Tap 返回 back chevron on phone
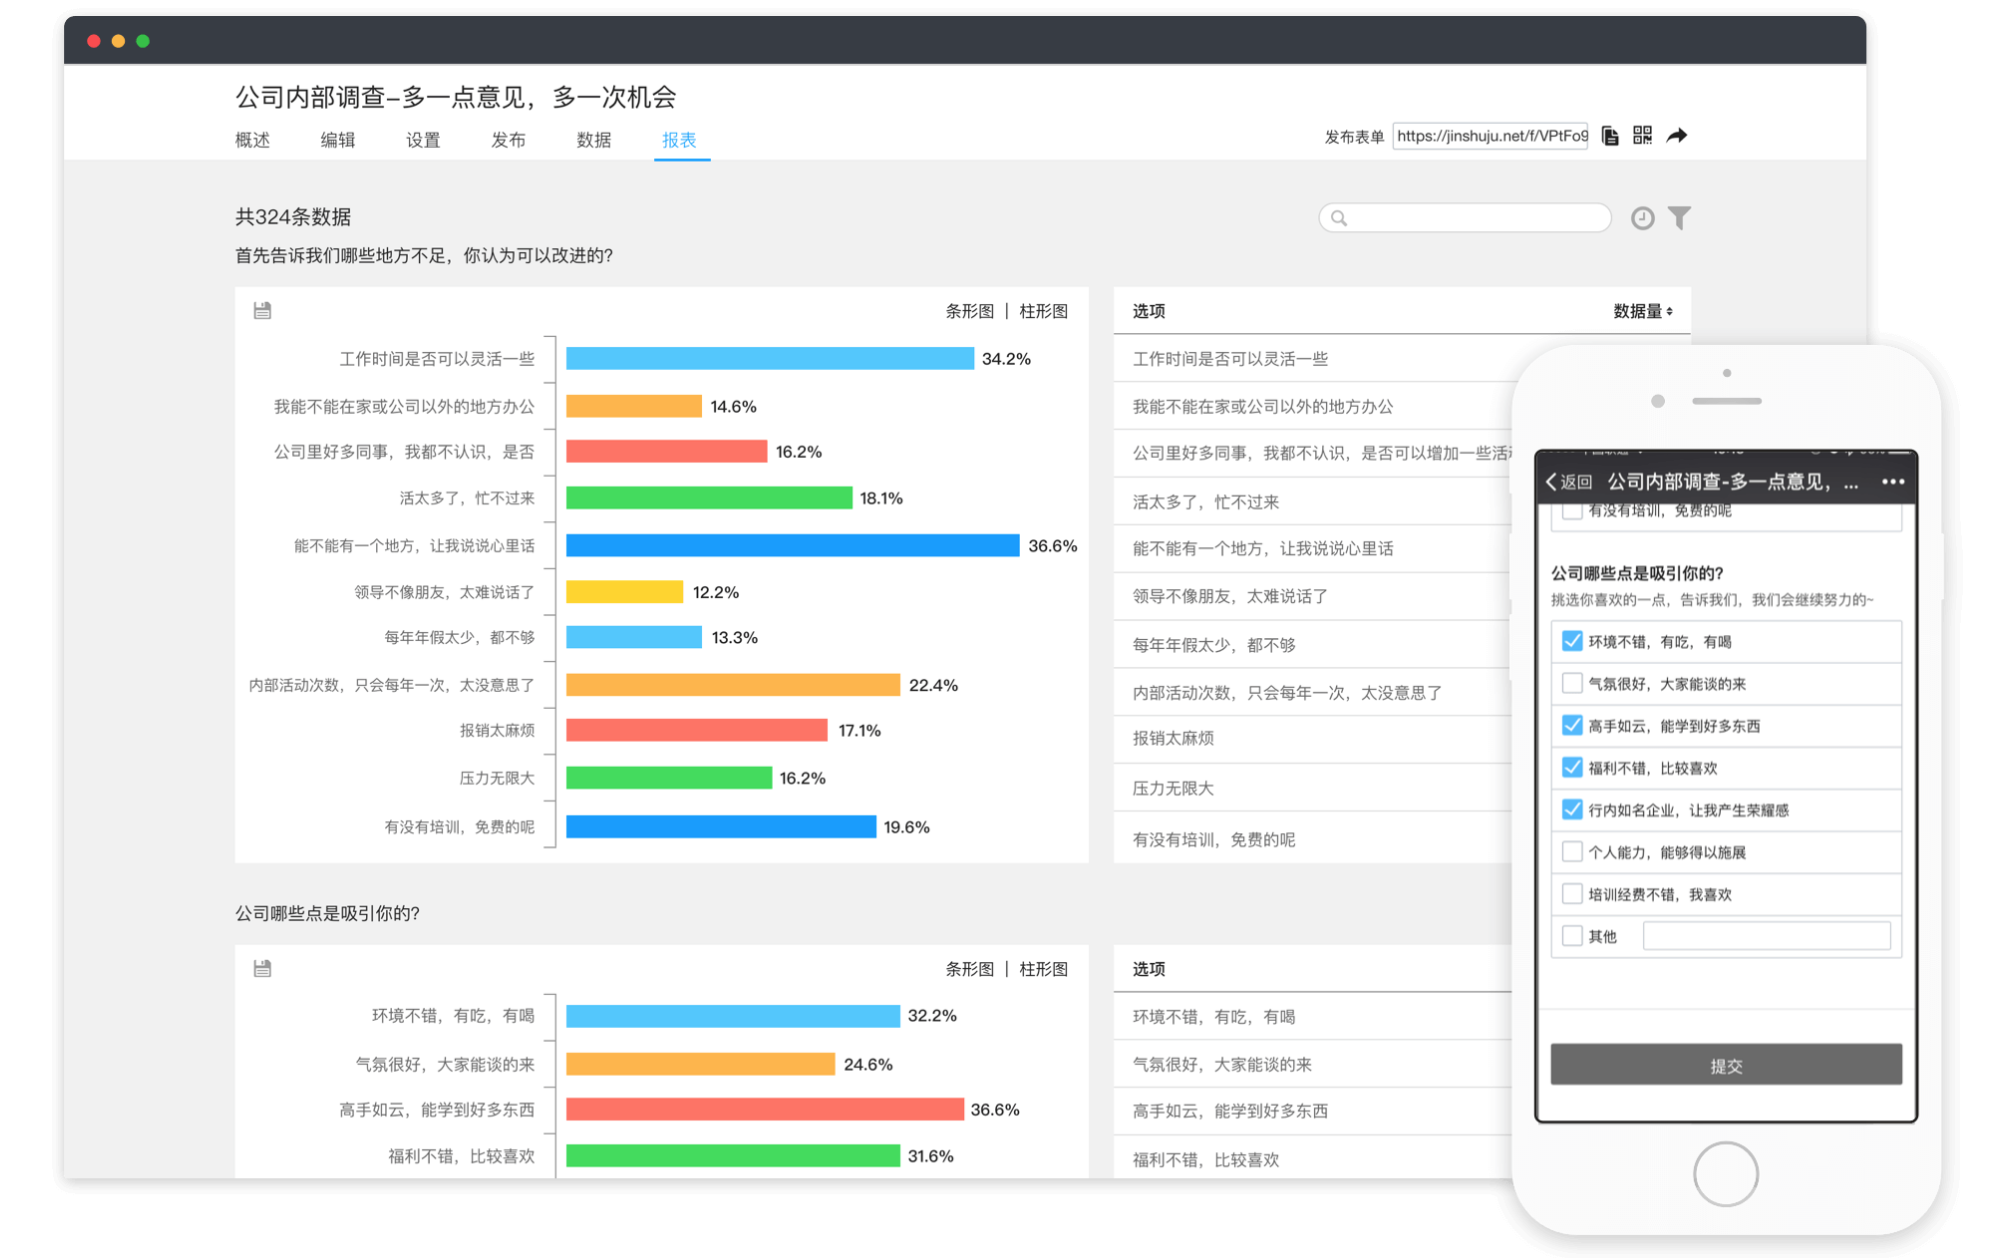Viewport: 1990px width, 1258px height. (1568, 482)
